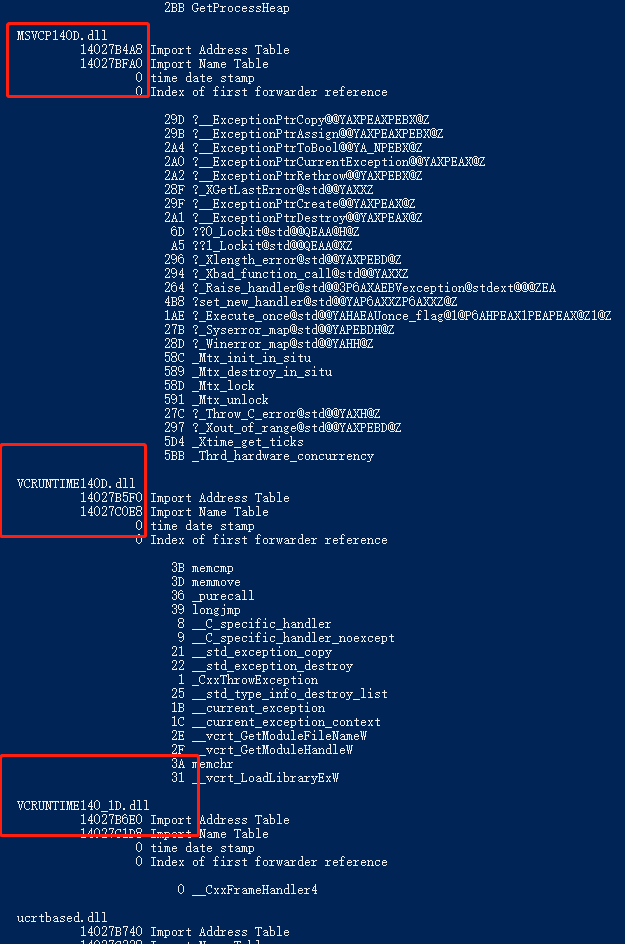
Task: Click address 14027C0E8 Import Name Table
Action: pos(174,512)
